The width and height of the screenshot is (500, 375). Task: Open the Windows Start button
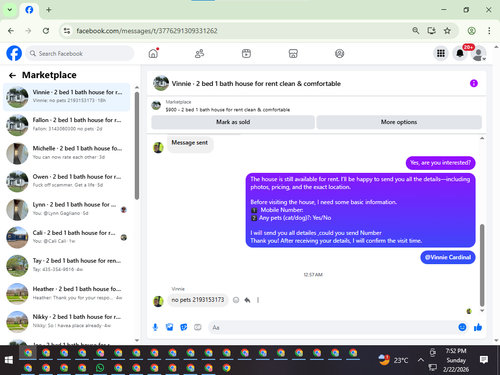(9, 360)
